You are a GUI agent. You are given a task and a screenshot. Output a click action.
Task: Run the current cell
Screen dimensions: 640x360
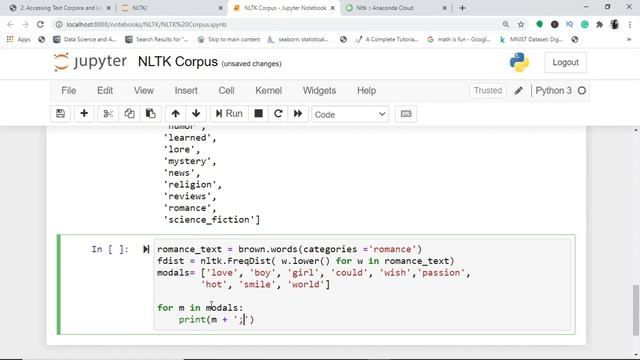229,114
